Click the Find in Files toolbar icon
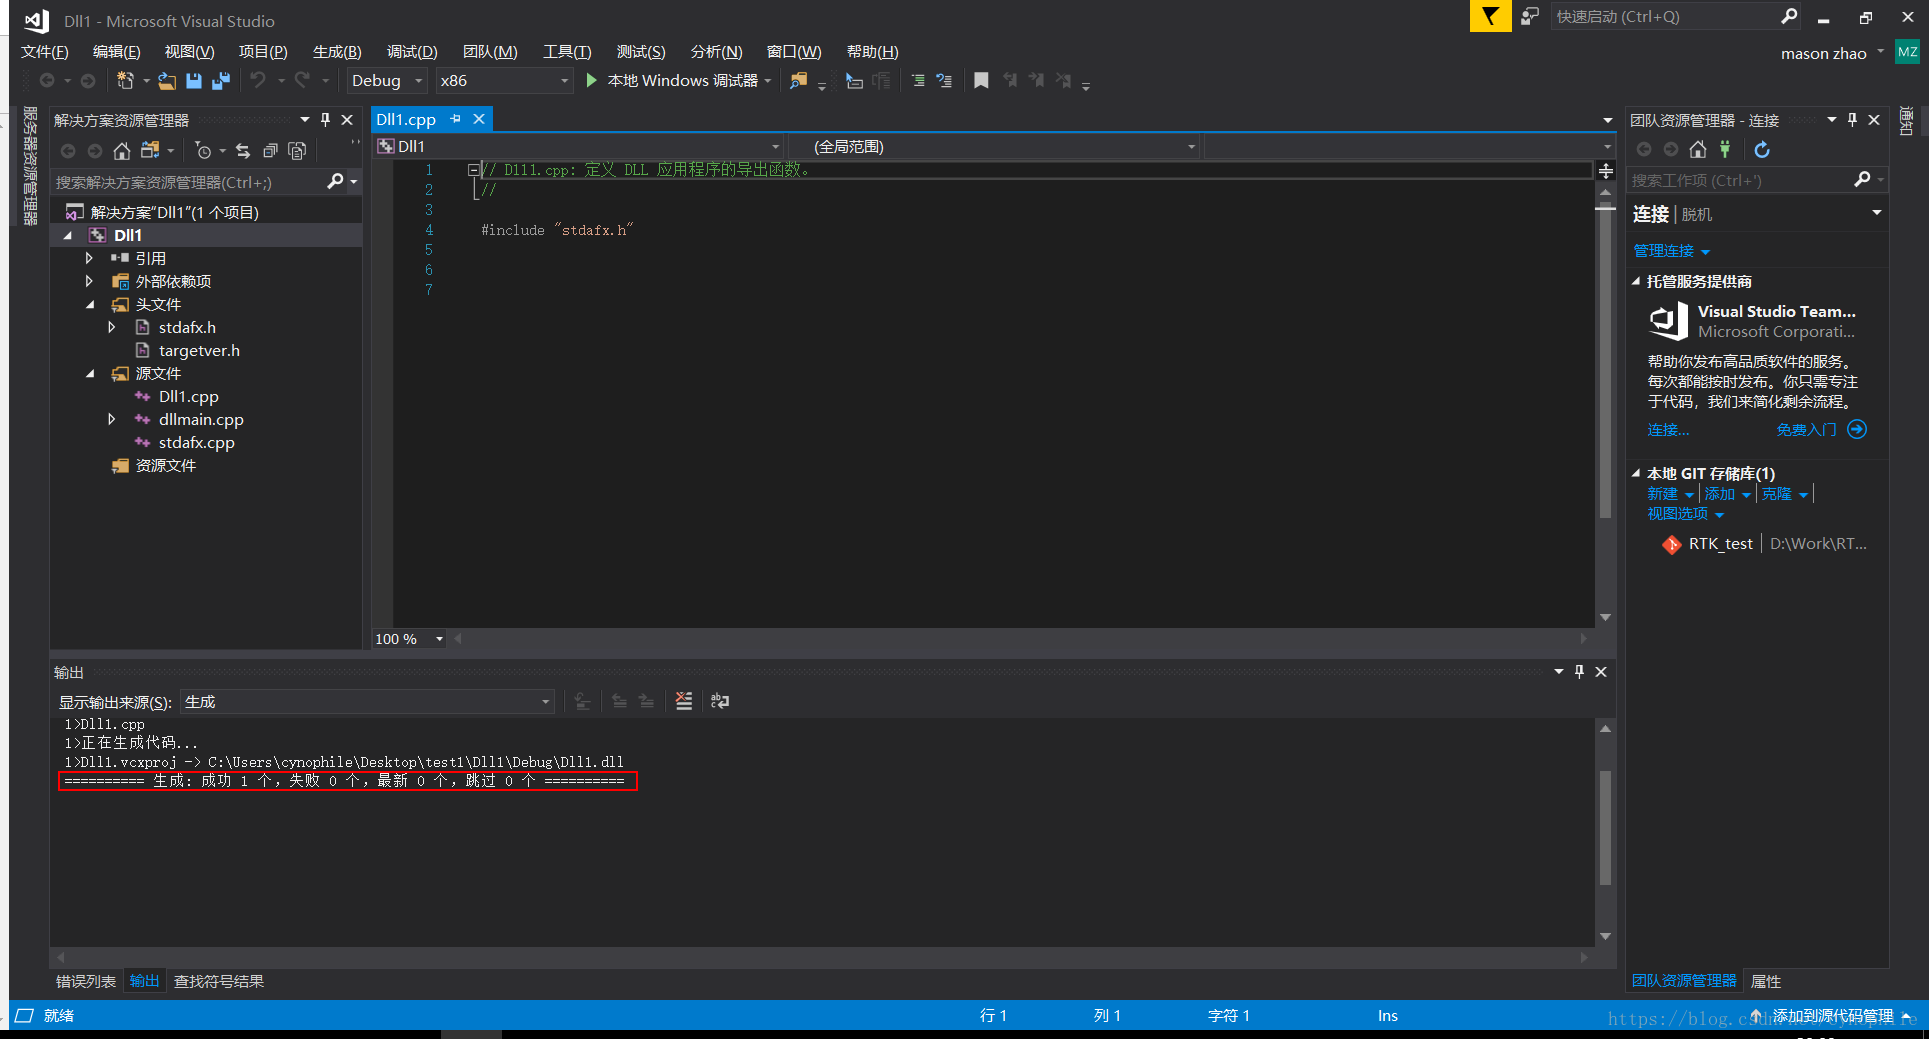Image resolution: width=1929 pixels, height=1039 pixels. (x=798, y=80)
